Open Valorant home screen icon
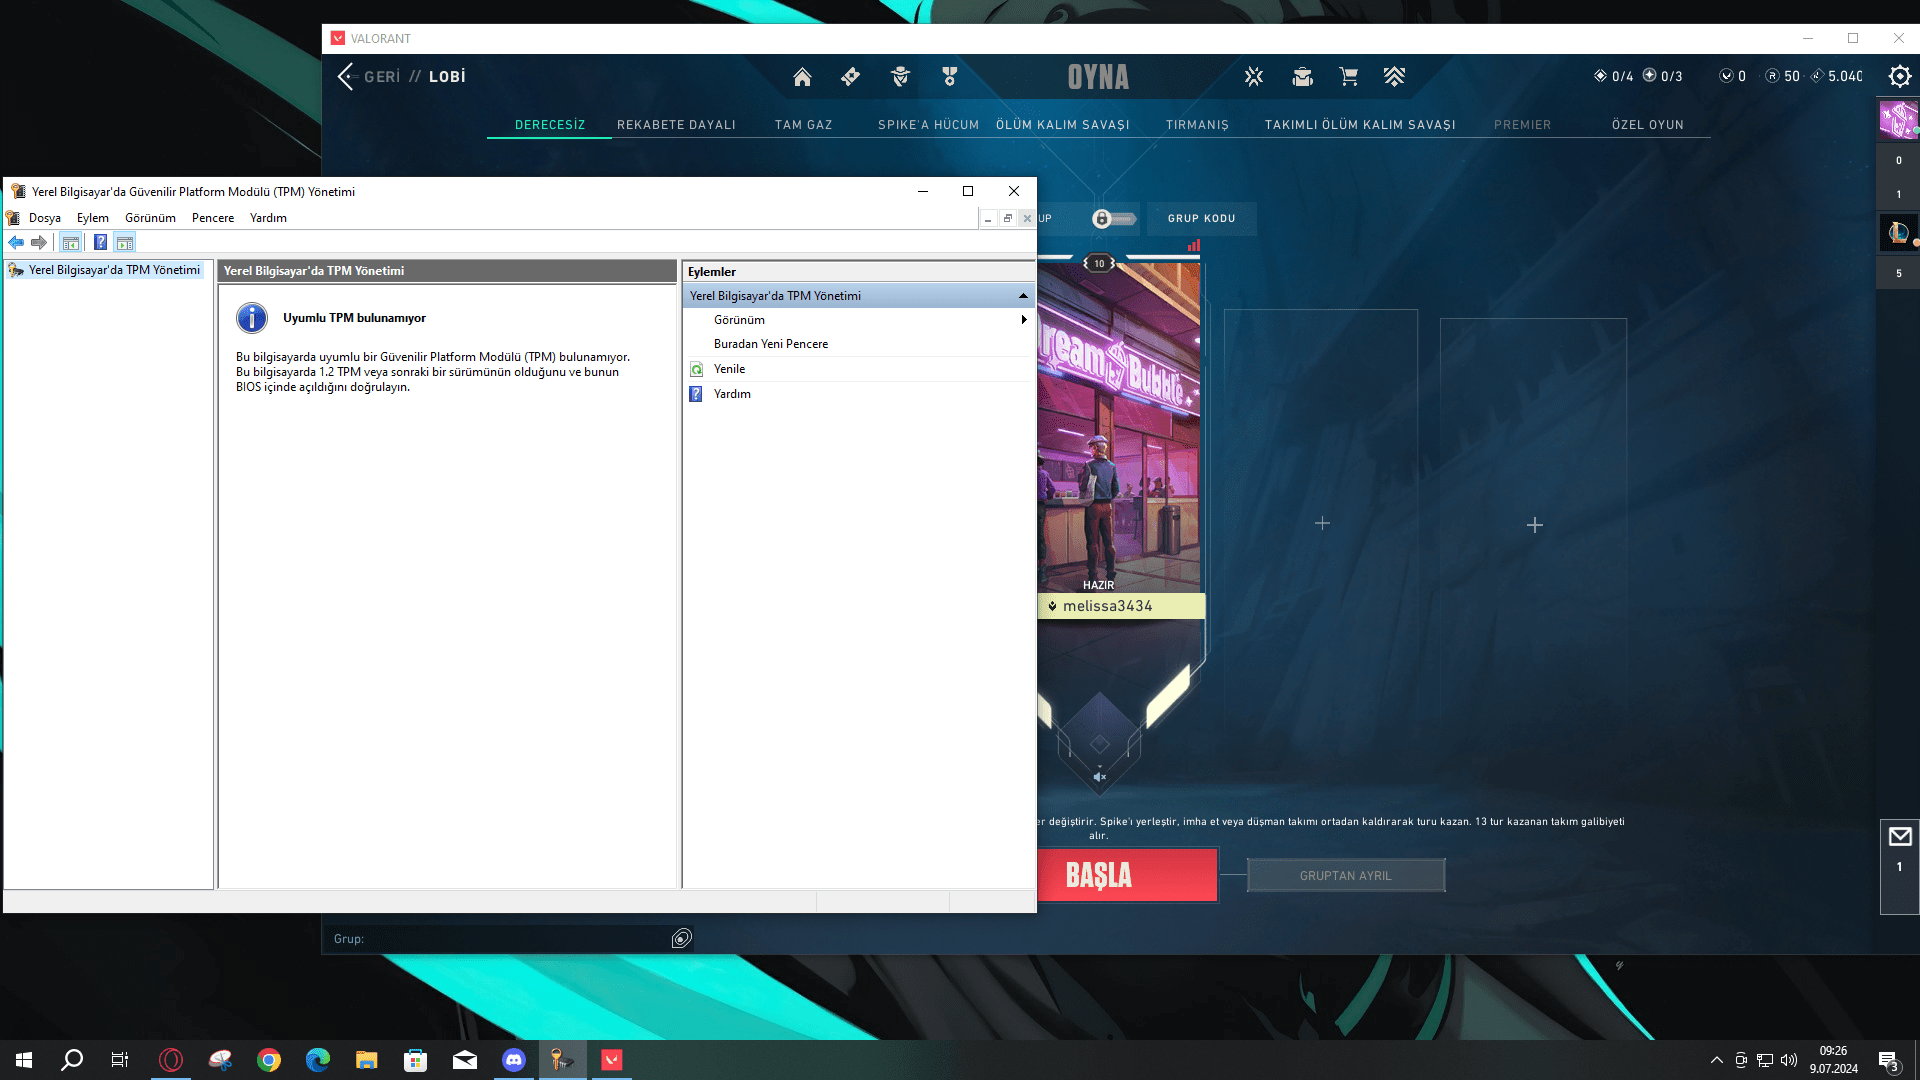The image size is (1920, 1080). [802, 77]
